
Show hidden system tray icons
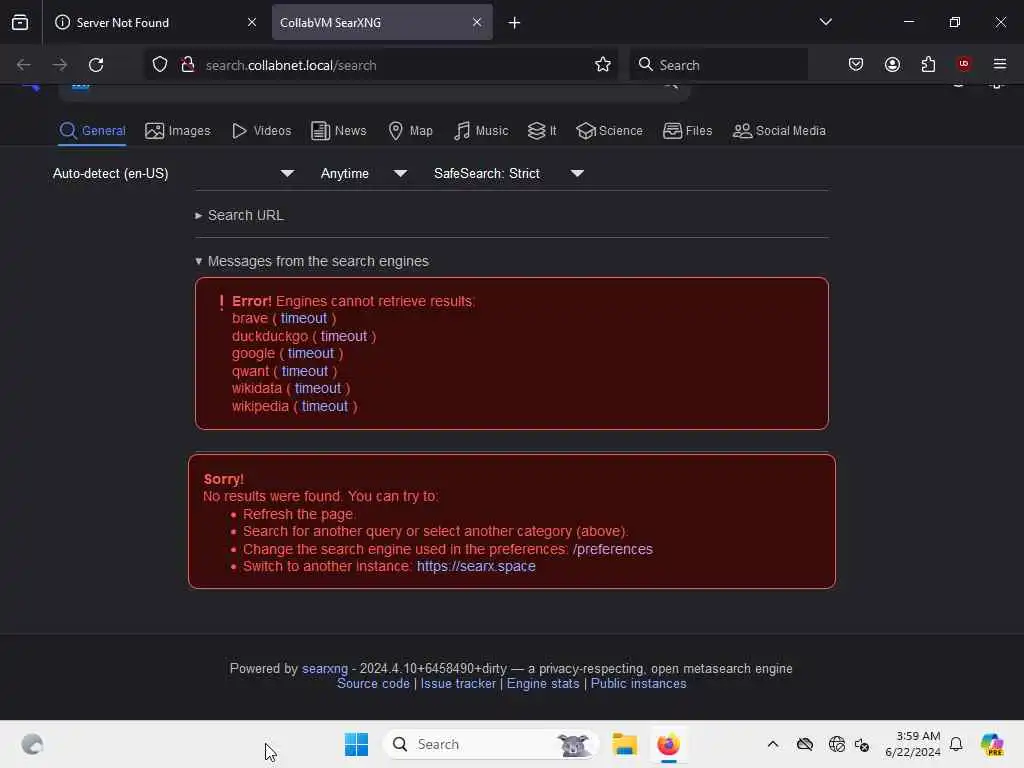click(773, 744)
